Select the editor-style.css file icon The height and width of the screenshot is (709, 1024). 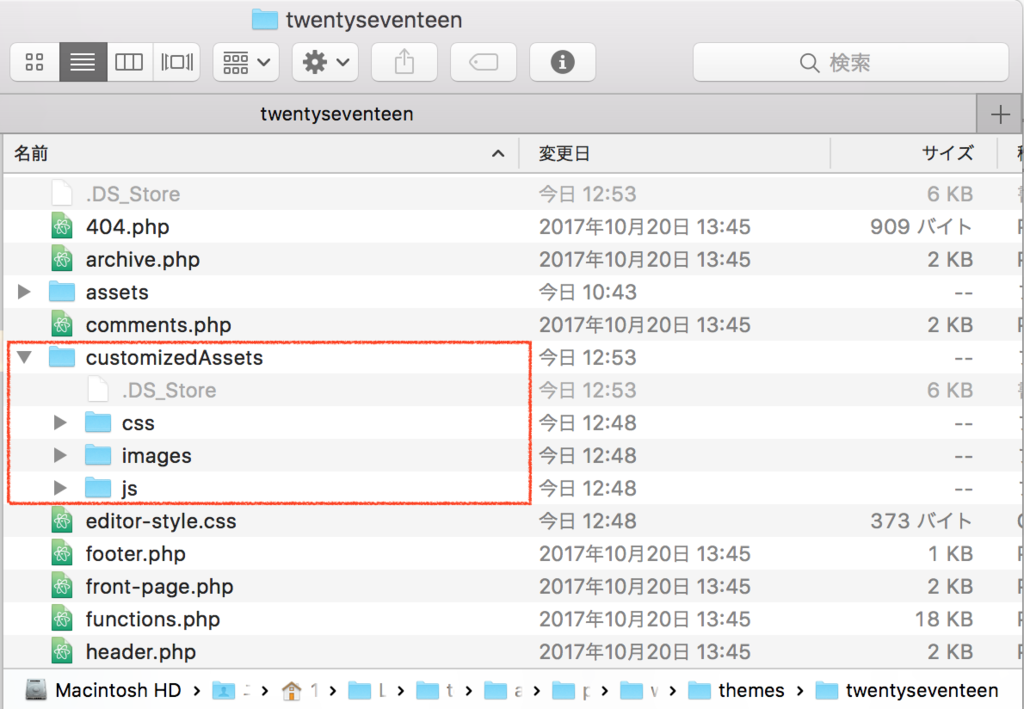tap(62, 521)
